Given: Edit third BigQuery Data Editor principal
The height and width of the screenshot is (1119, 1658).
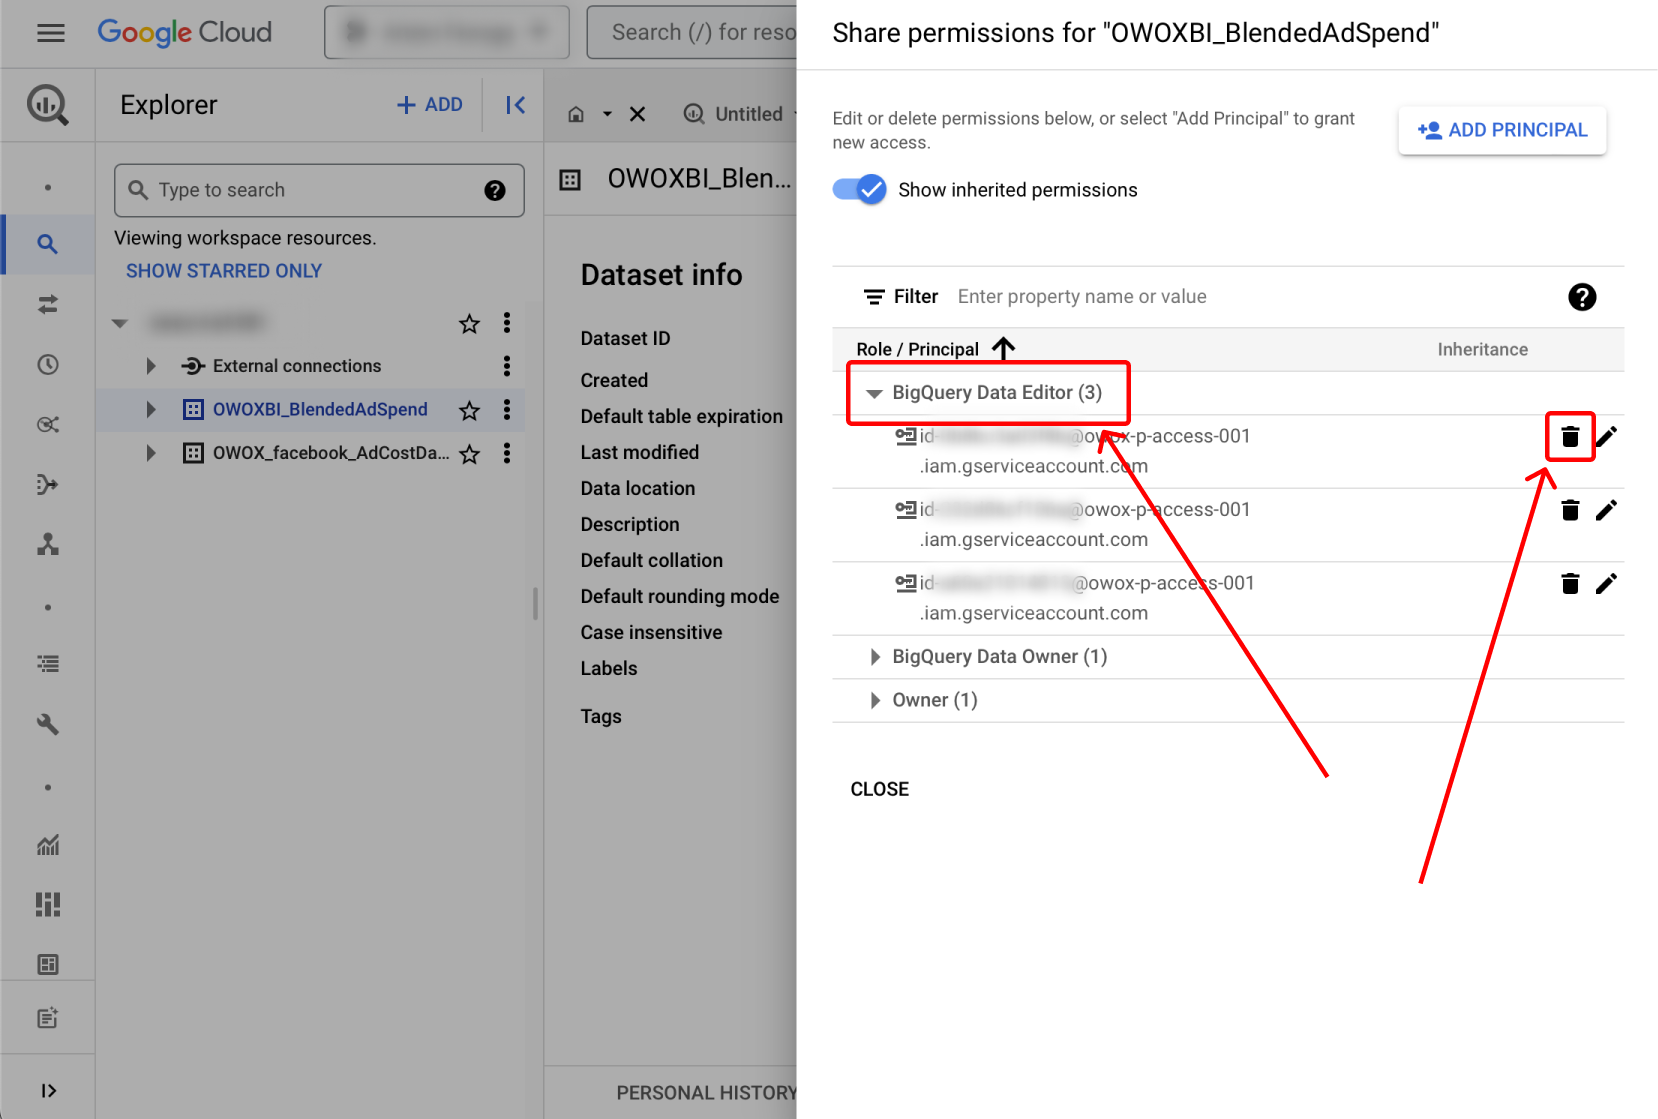Looking at the screenshot, I should click(x=1606, y=584).
